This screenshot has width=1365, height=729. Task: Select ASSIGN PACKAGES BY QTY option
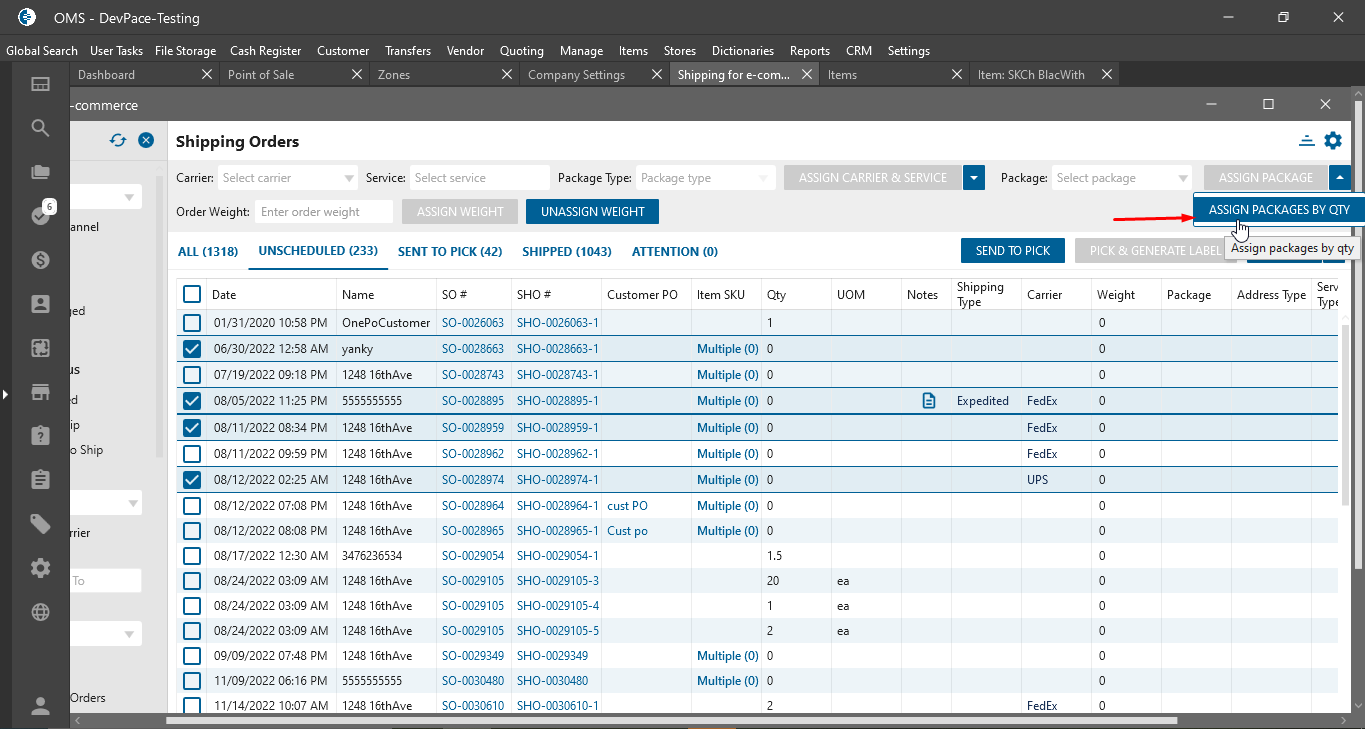1278,210
